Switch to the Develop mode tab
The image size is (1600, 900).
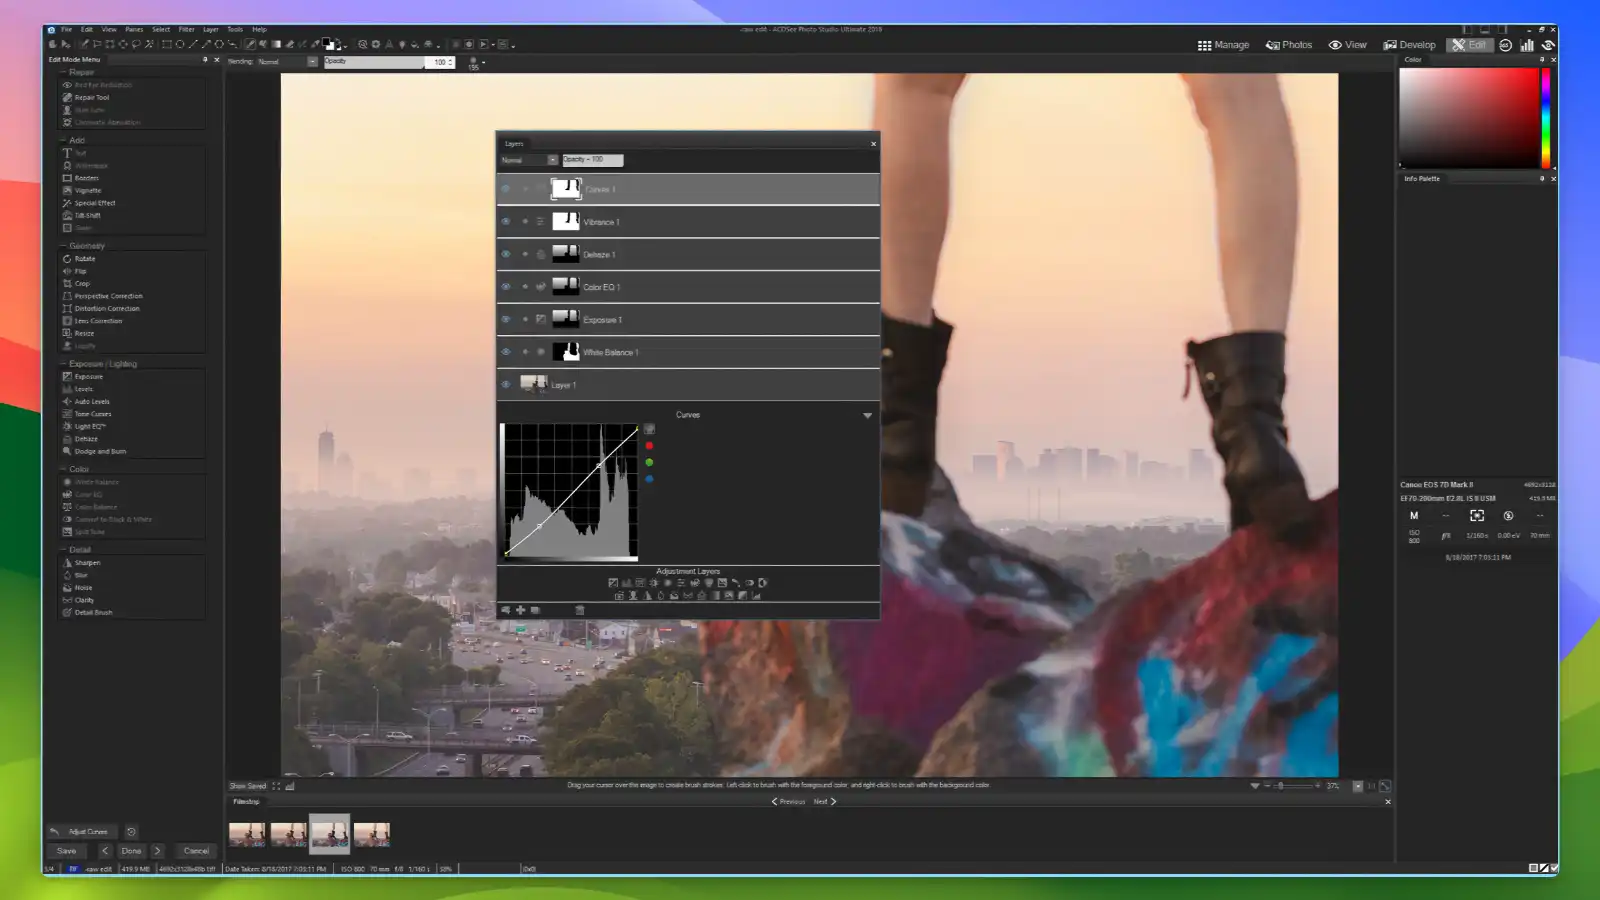click(1410, 45)
